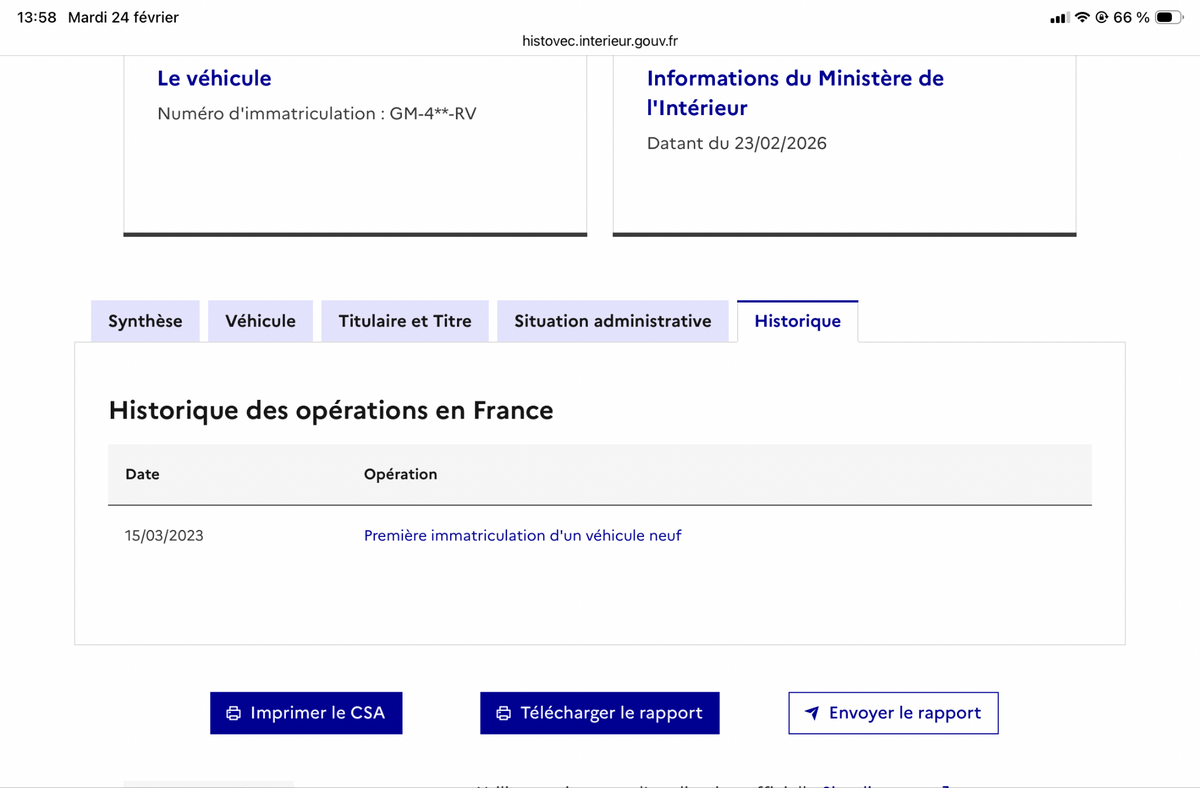Click the Informations du Ministère de l'Intérieur heading
This screenshot has height=788, width=1200.
[795, 92]
